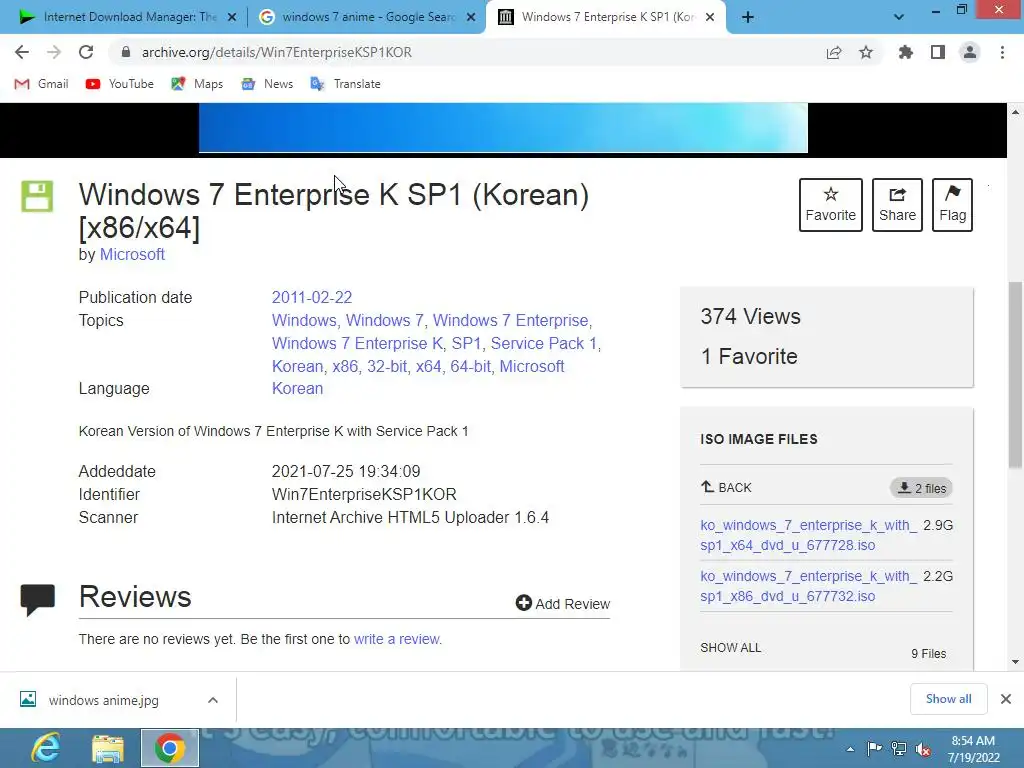This screenshot has height=768, width=1024.
Task: Click BACK in ISO image files panel
Action: [x=726, y=487]
